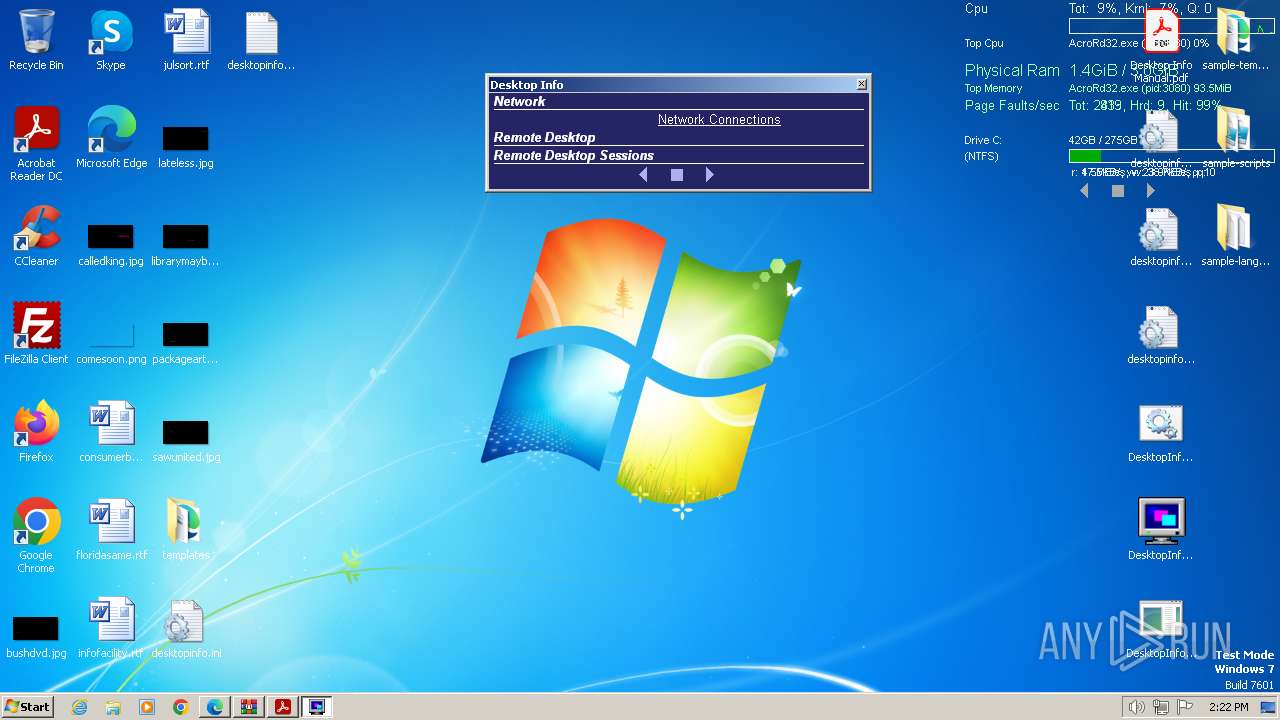Open Acrobat Reader DC shortcut

click(36, 143)
